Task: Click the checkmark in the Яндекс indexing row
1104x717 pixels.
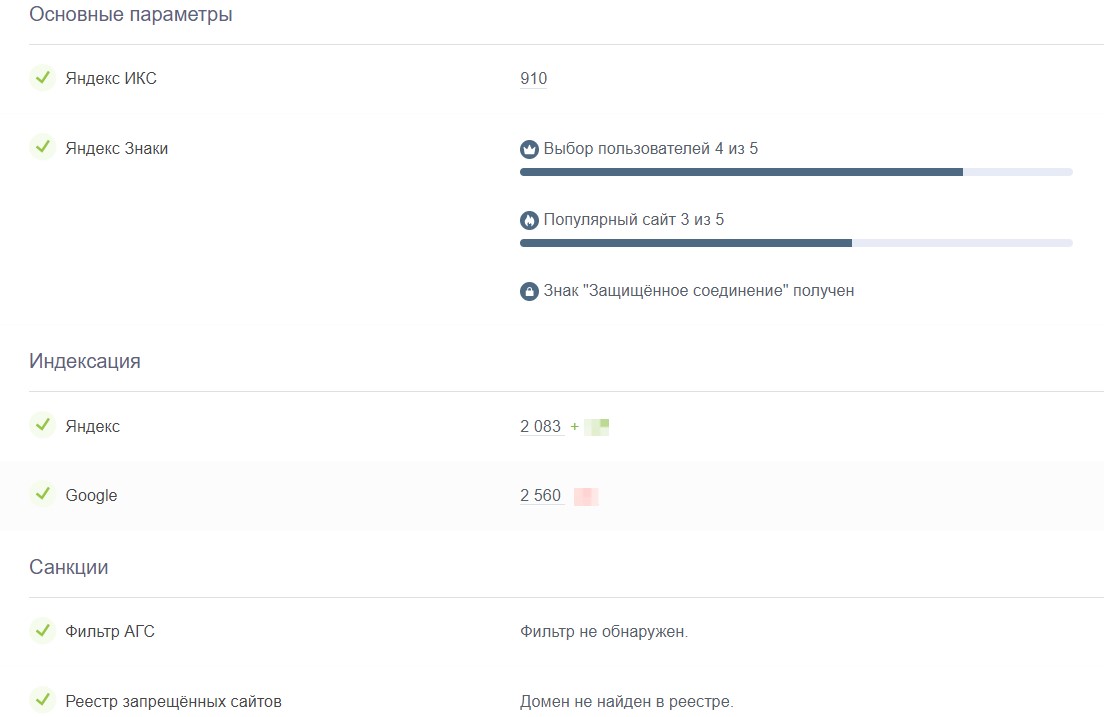Action: point(42,426)
